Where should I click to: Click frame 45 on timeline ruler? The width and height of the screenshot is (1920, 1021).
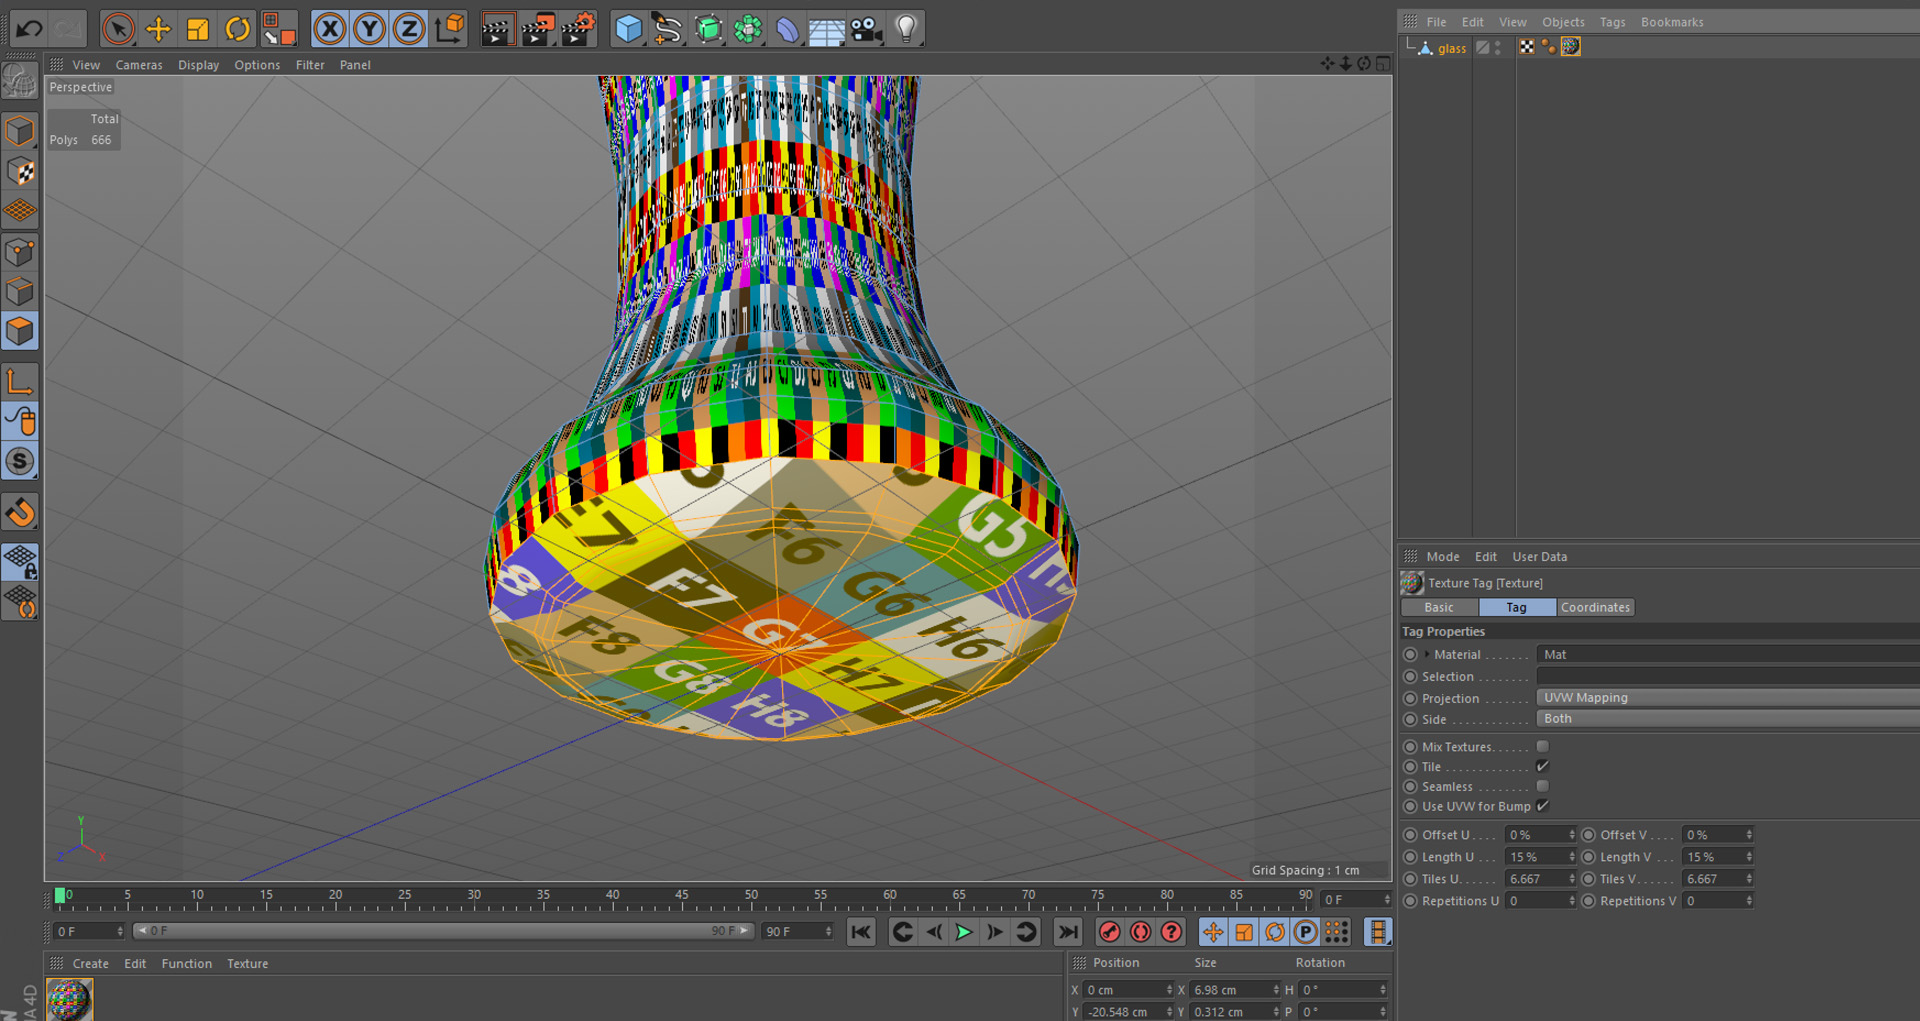681,897
